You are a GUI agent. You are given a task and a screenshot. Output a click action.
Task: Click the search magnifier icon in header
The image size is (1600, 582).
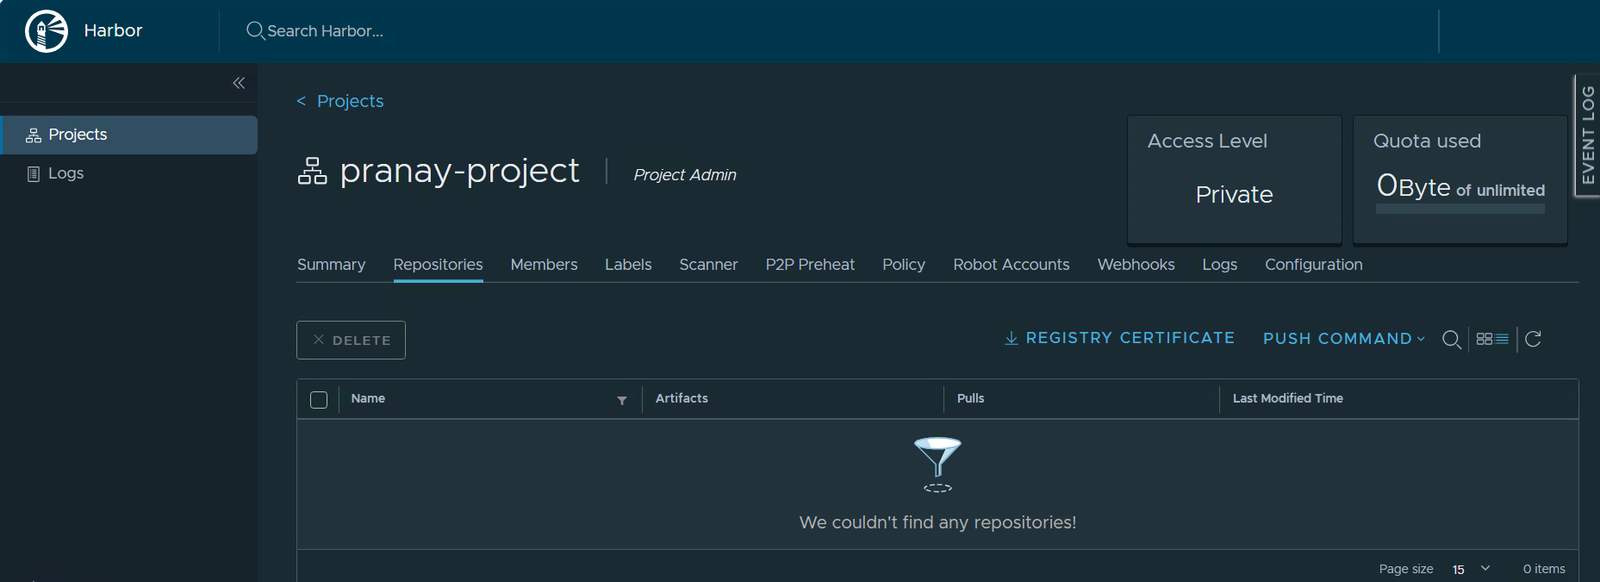255,31
